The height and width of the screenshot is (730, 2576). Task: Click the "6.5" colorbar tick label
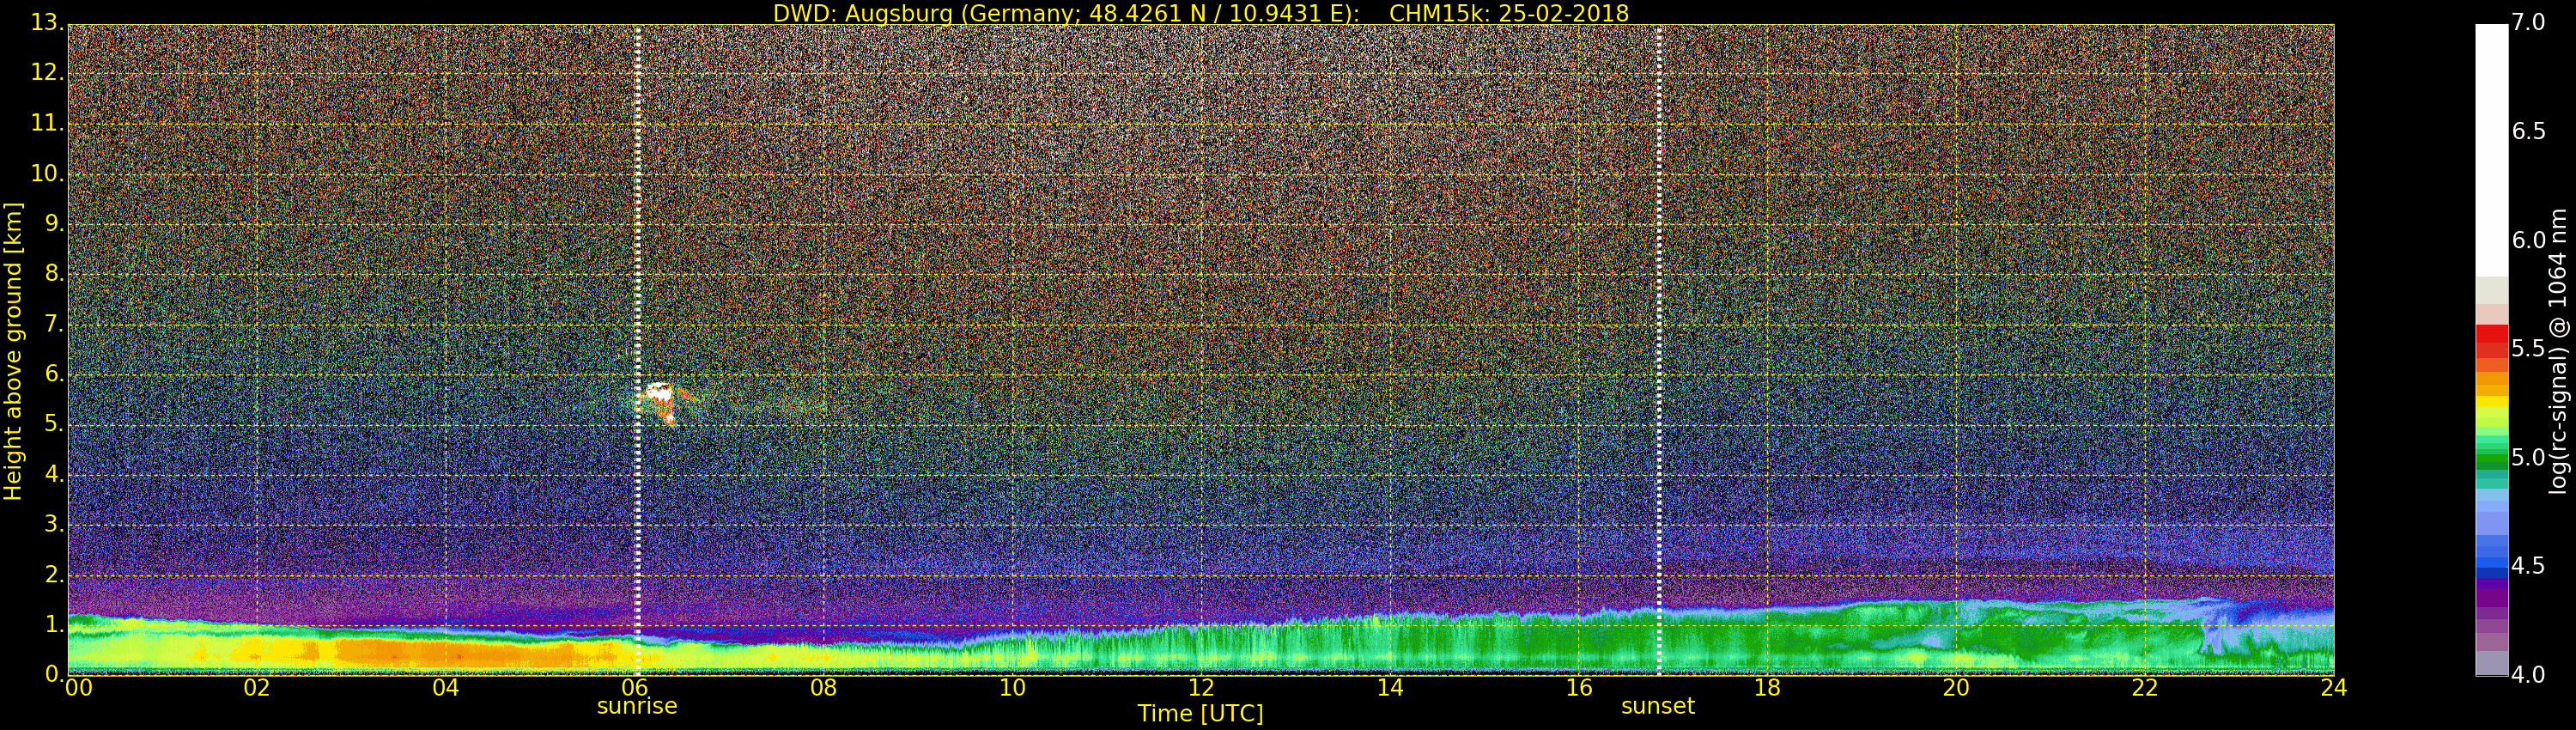click(2529, 131)
